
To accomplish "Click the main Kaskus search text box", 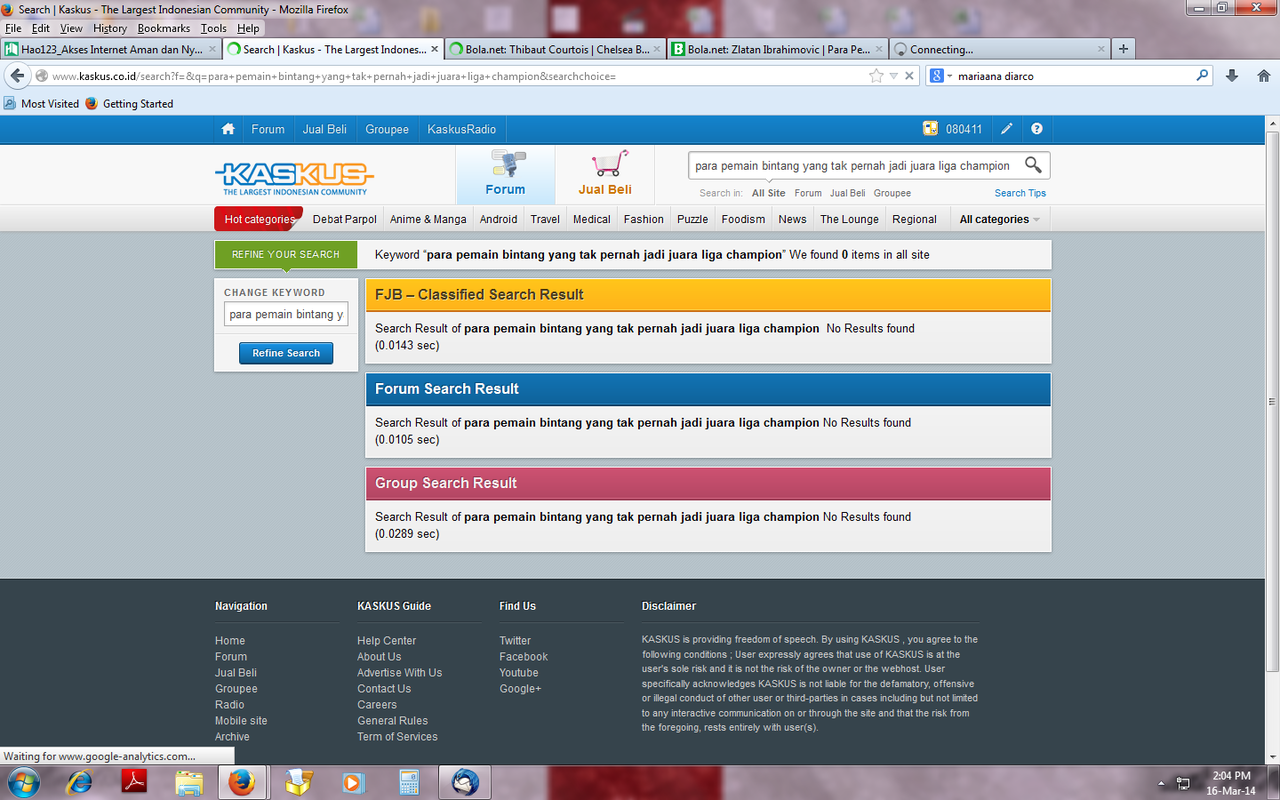I will [854, 166].
